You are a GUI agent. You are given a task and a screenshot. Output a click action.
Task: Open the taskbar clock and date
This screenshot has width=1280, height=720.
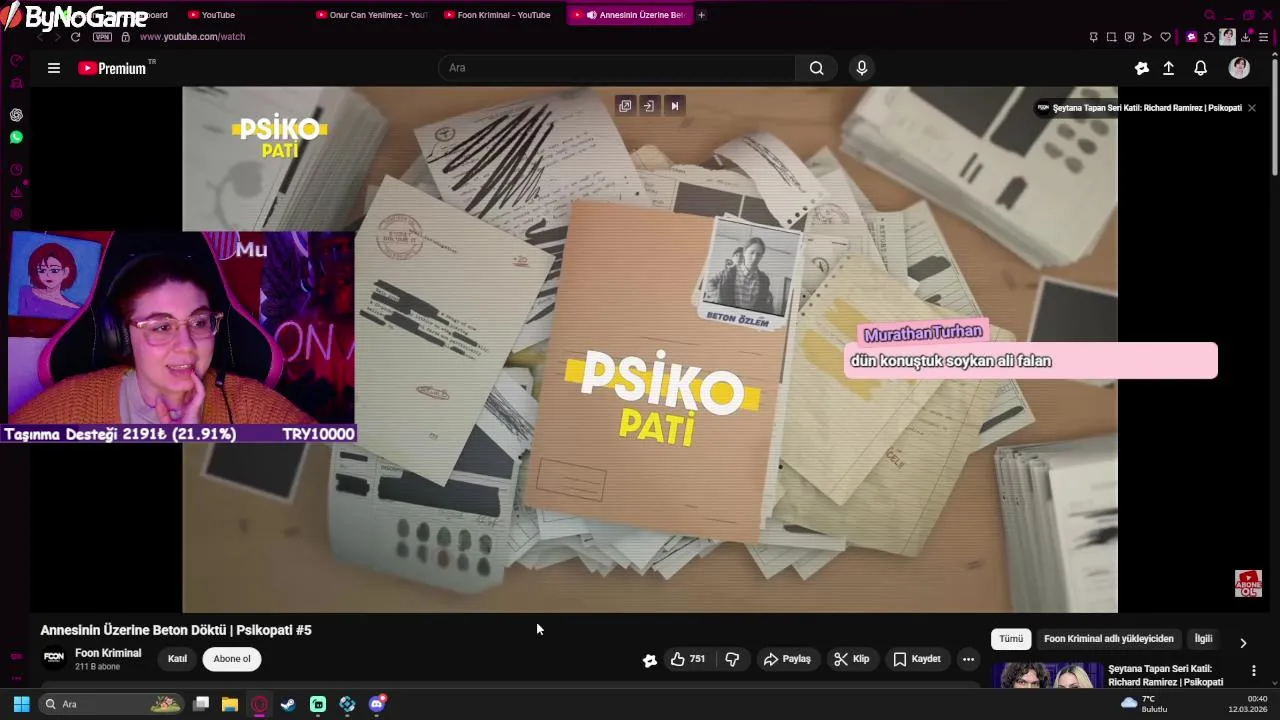point(1248,704)
